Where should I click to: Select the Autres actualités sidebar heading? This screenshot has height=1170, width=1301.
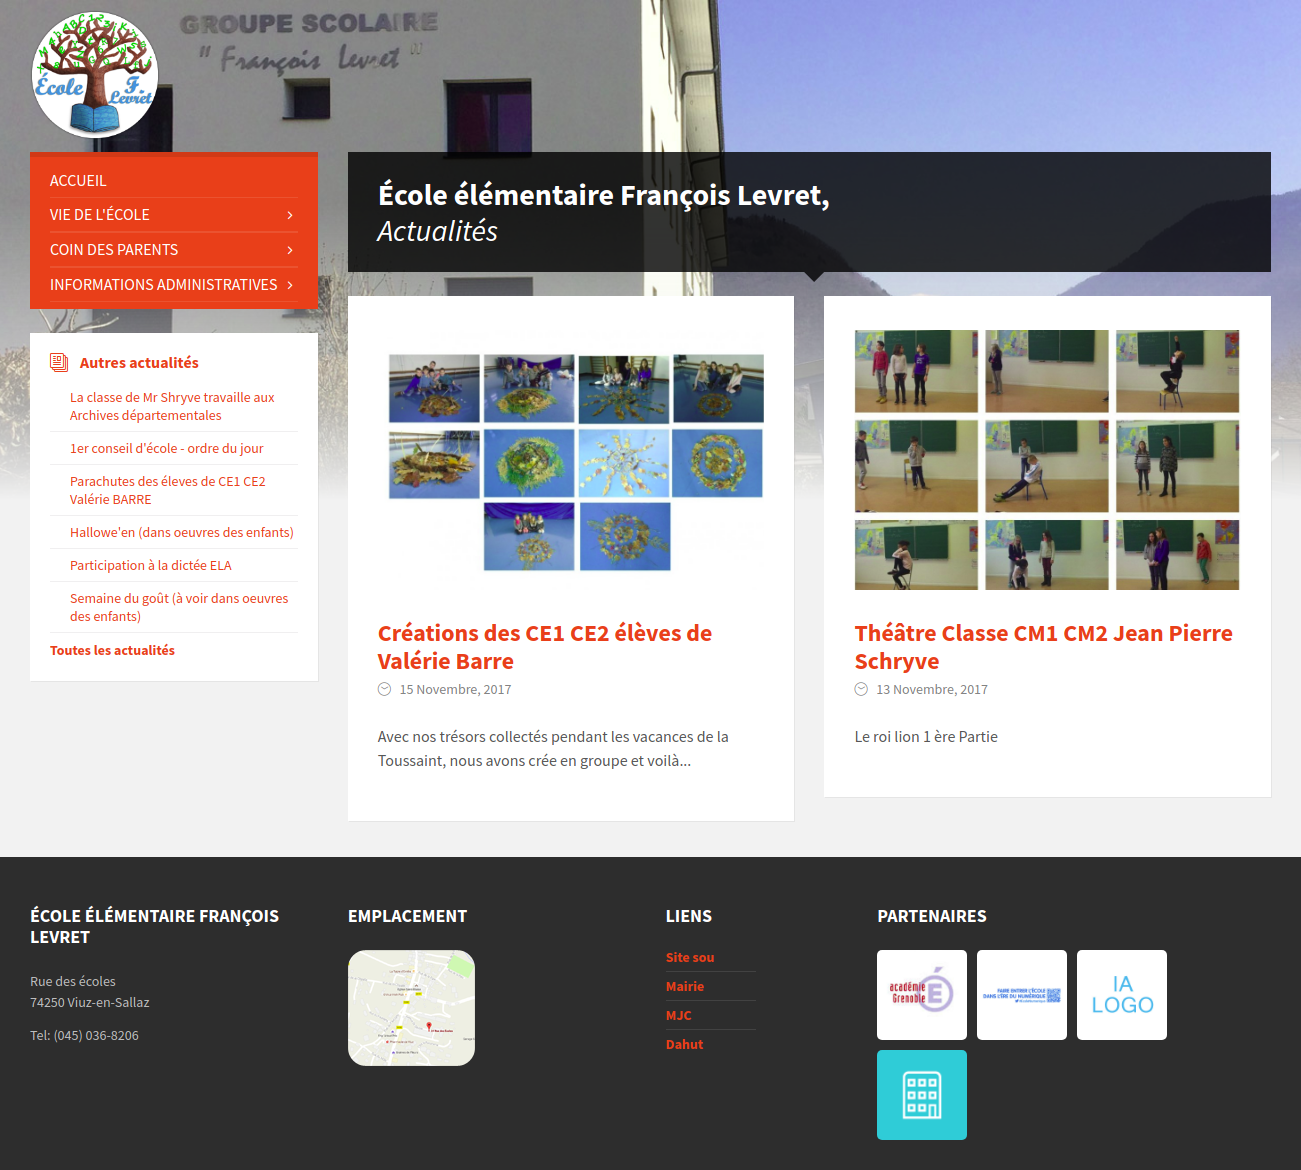pyautogui.click(x=139, y=362)
